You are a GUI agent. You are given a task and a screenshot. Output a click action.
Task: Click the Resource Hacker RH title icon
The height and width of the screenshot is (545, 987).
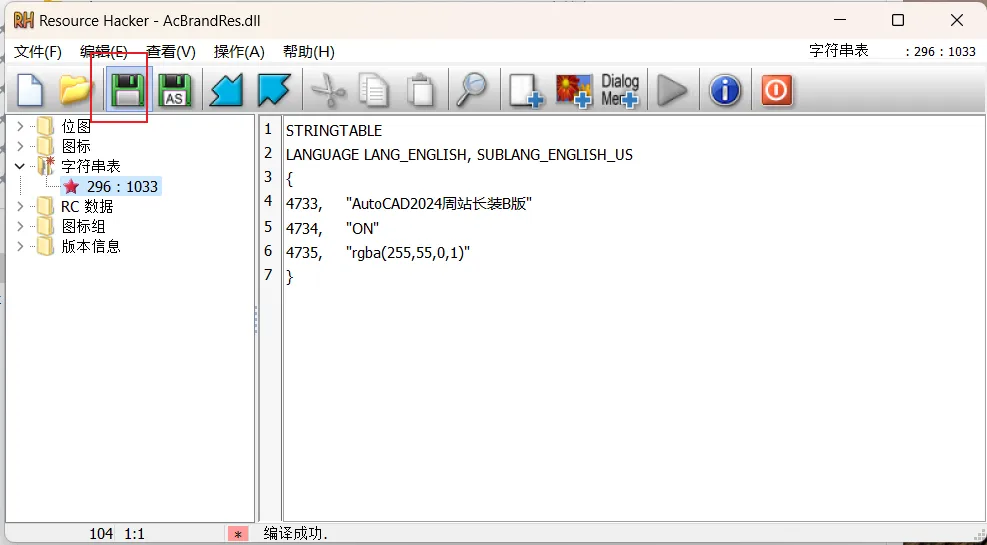tap(23, 20)
